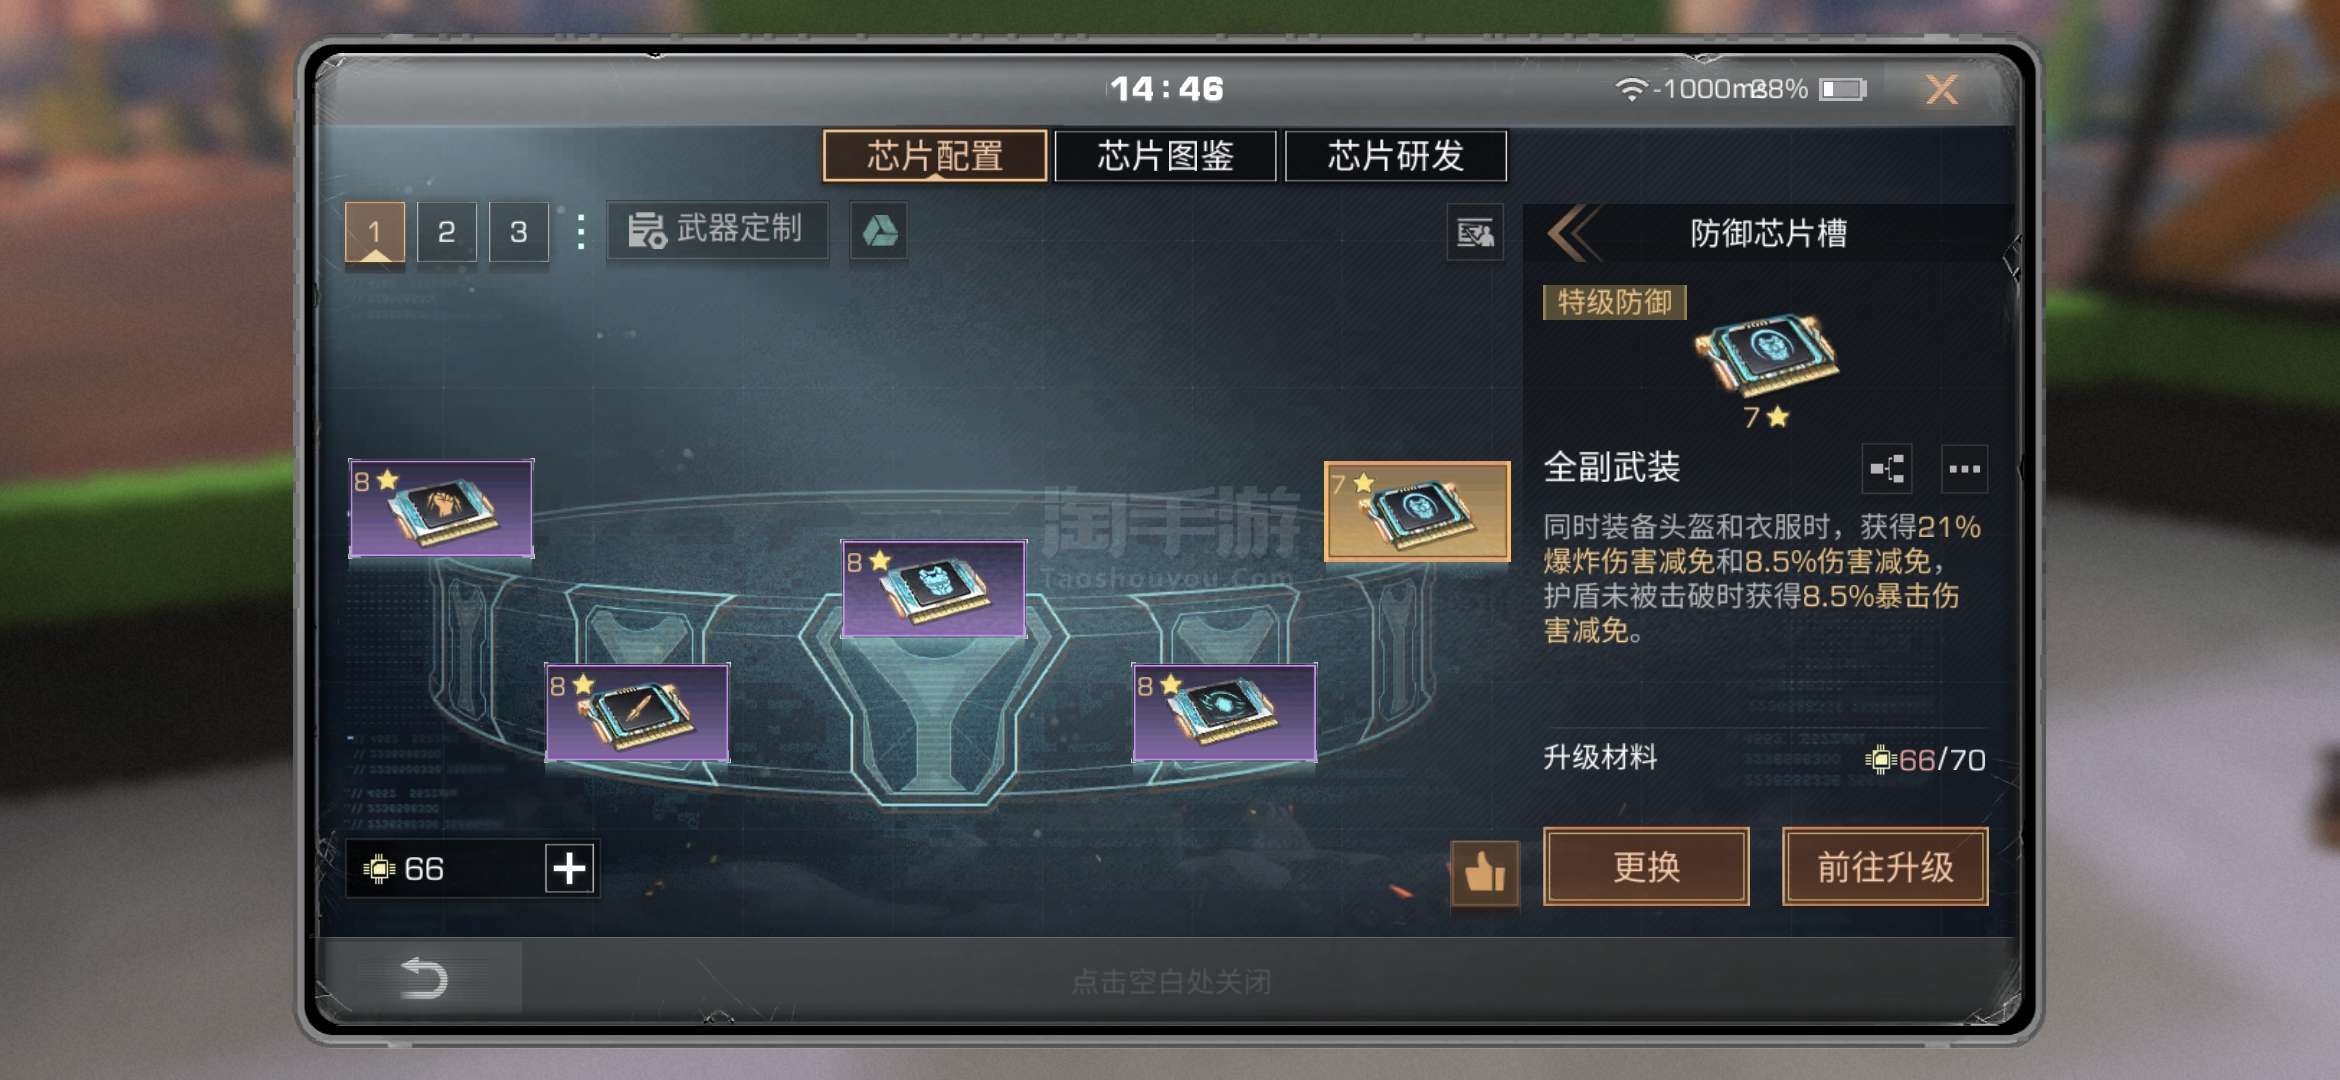Switch to the 芯片研发 tab
Viewport: 2340px width, 1080px height.
(1395, 156)
